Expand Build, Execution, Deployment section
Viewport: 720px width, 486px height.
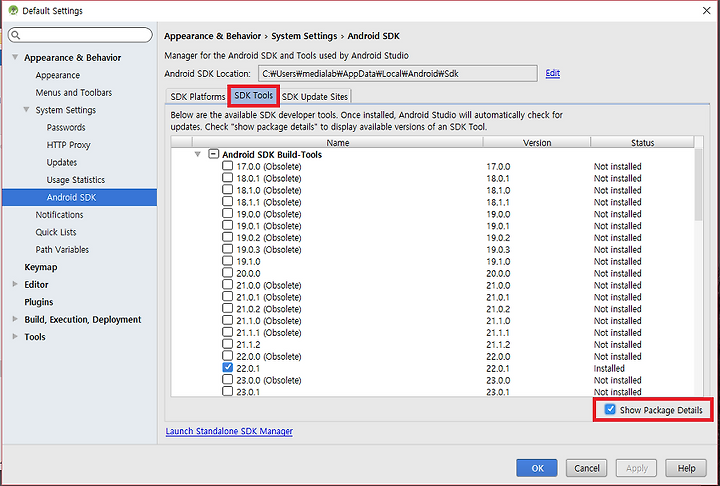coord(15,319)
